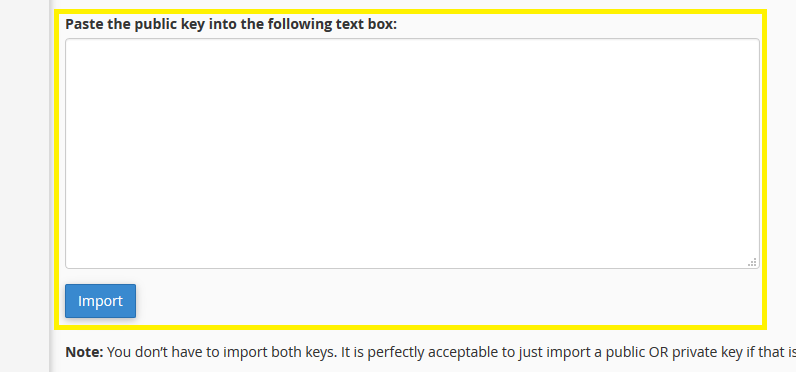Click the dotted corner handle of the textarea
The height and width of the screenshot is (372, 796).
point(752,262)
